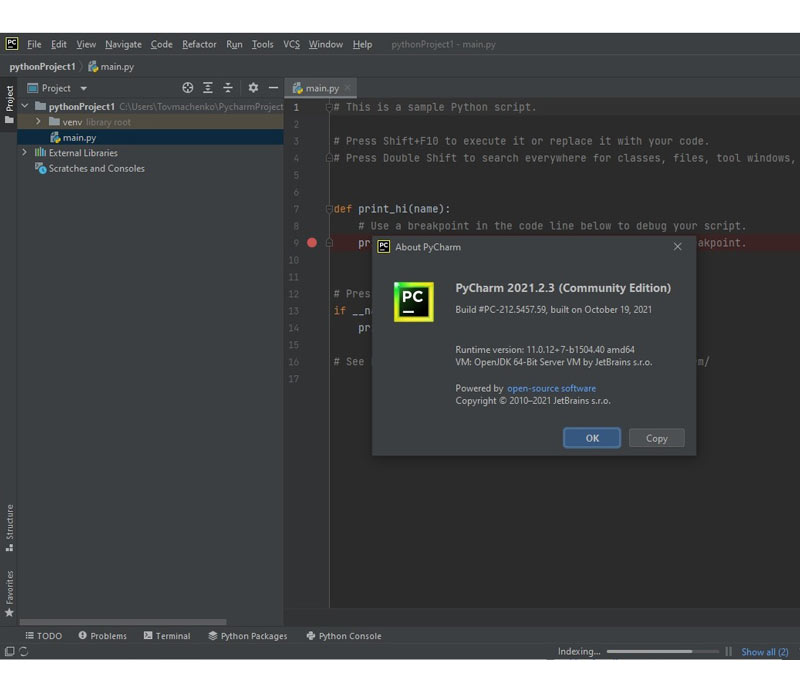This screenshot has height=685, width=800.
Task: Open the Navigate menu
Action: [x=123, y=44]
